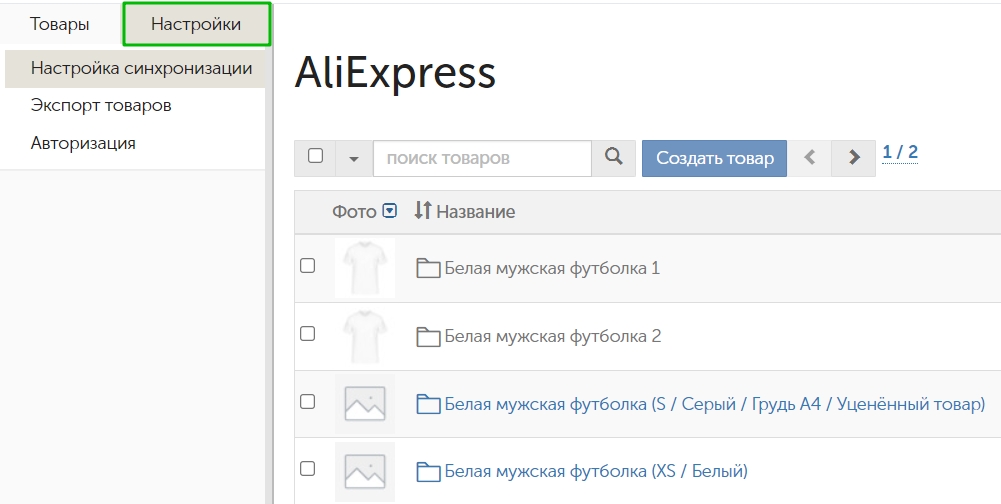Open the Настройки tab
This screenshot has height=504, width=1001.
coord(197,24)
